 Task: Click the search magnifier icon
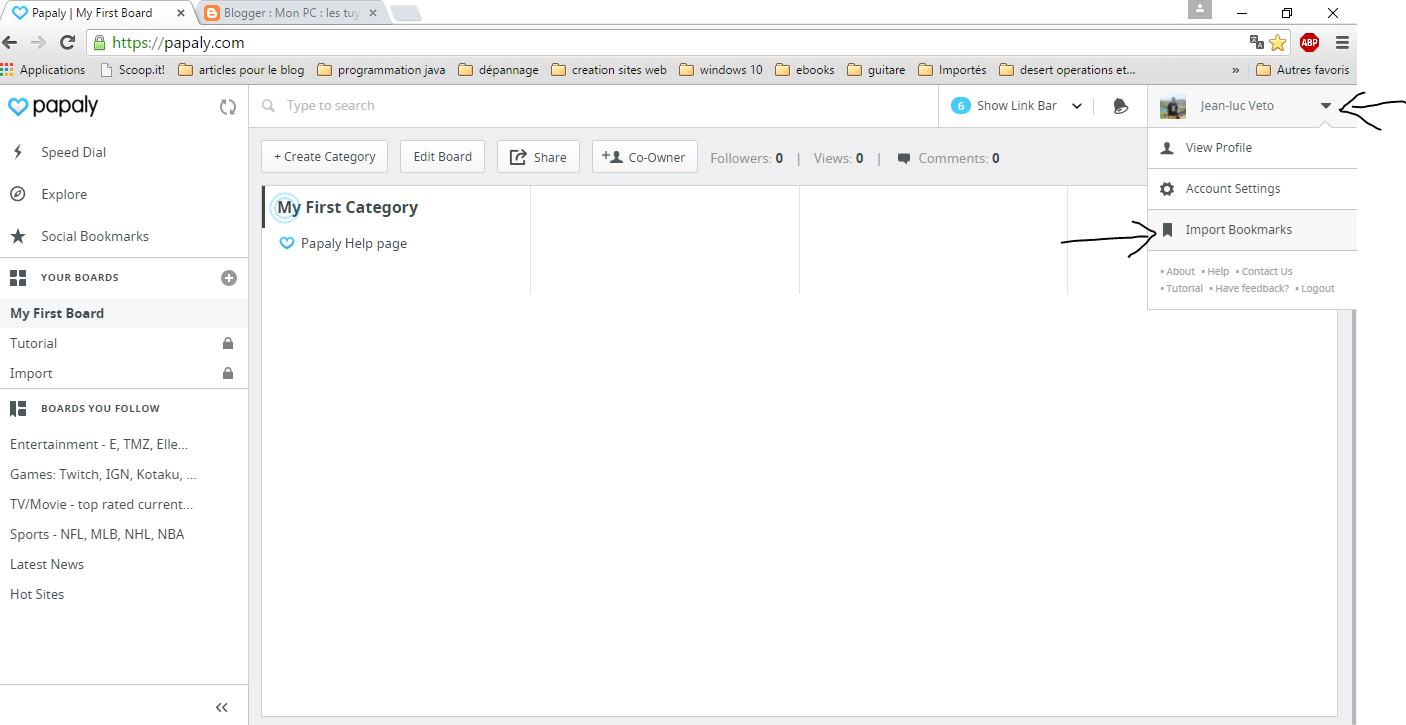pos(268,105)
